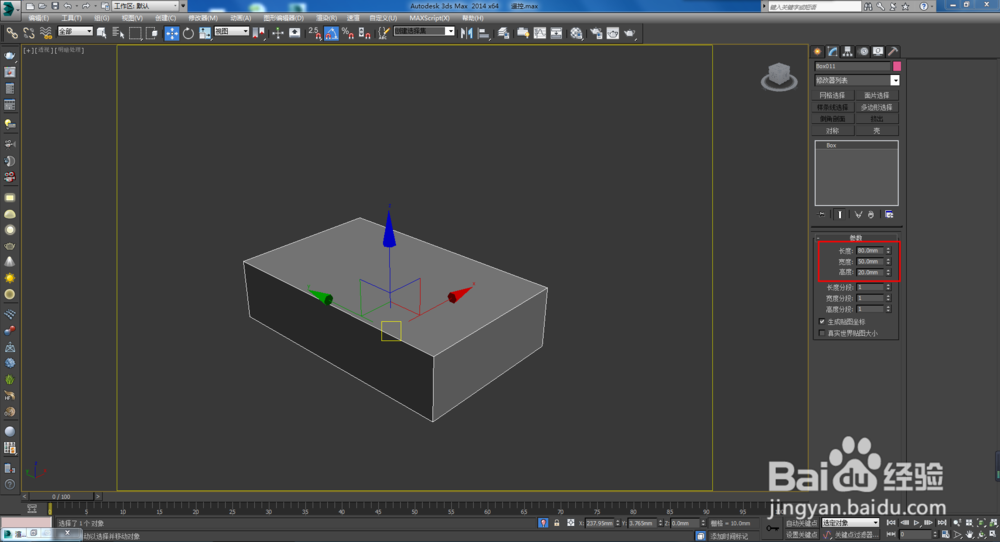Click the Align tool icon
Screen dimensions: 1000x542
click(x=484, y=33)
